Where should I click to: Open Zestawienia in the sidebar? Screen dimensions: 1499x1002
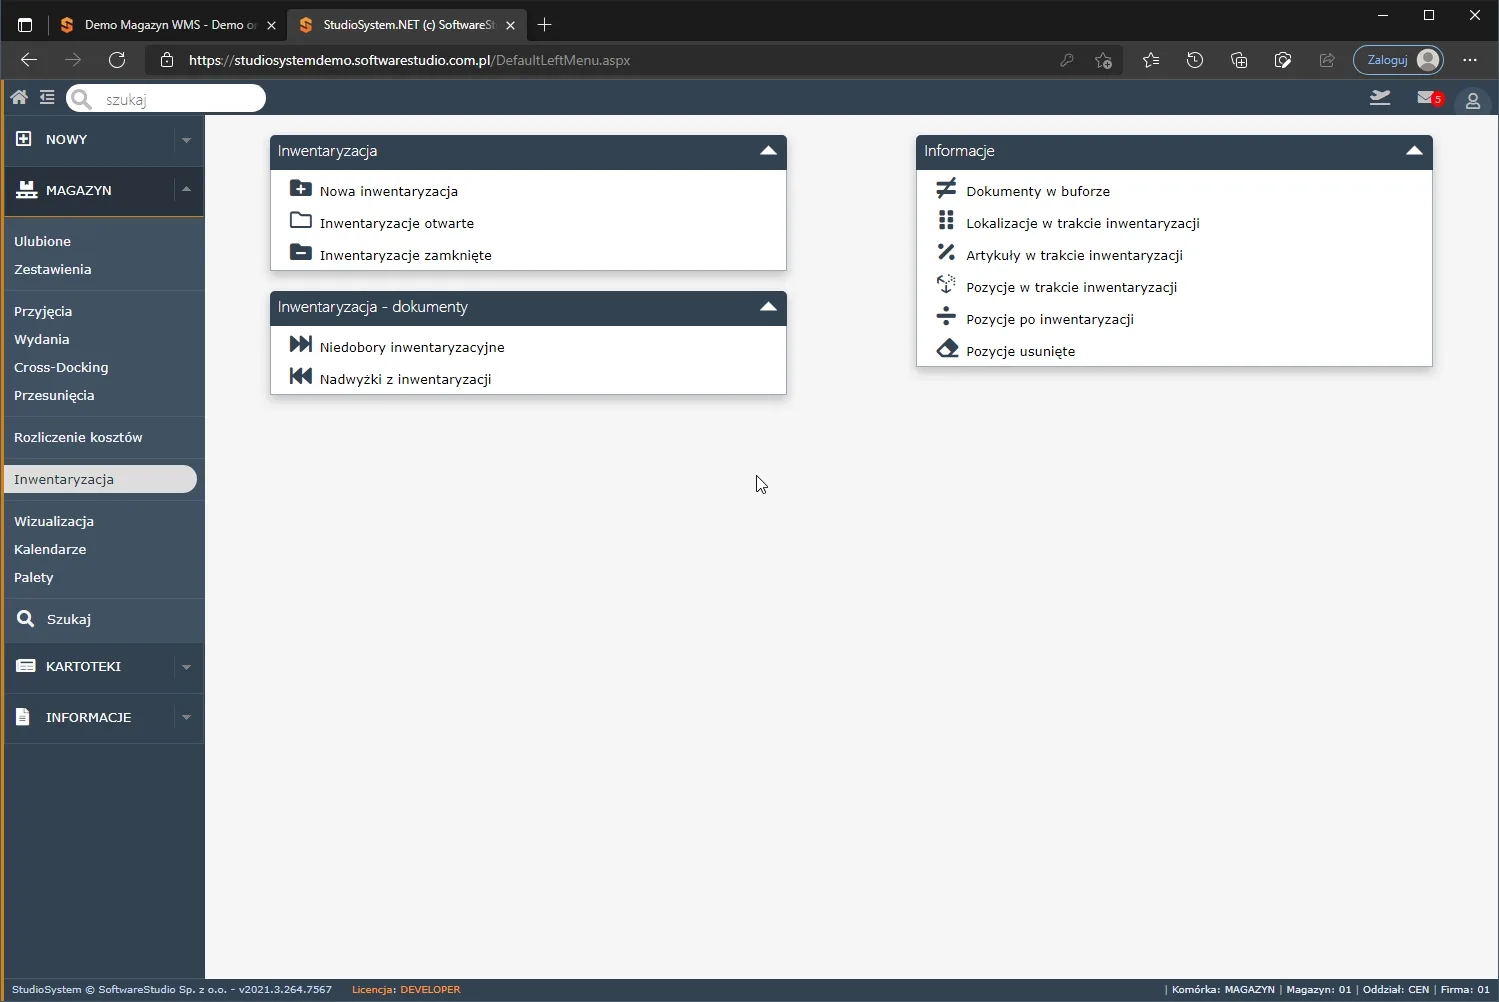(x=52, y=269)
